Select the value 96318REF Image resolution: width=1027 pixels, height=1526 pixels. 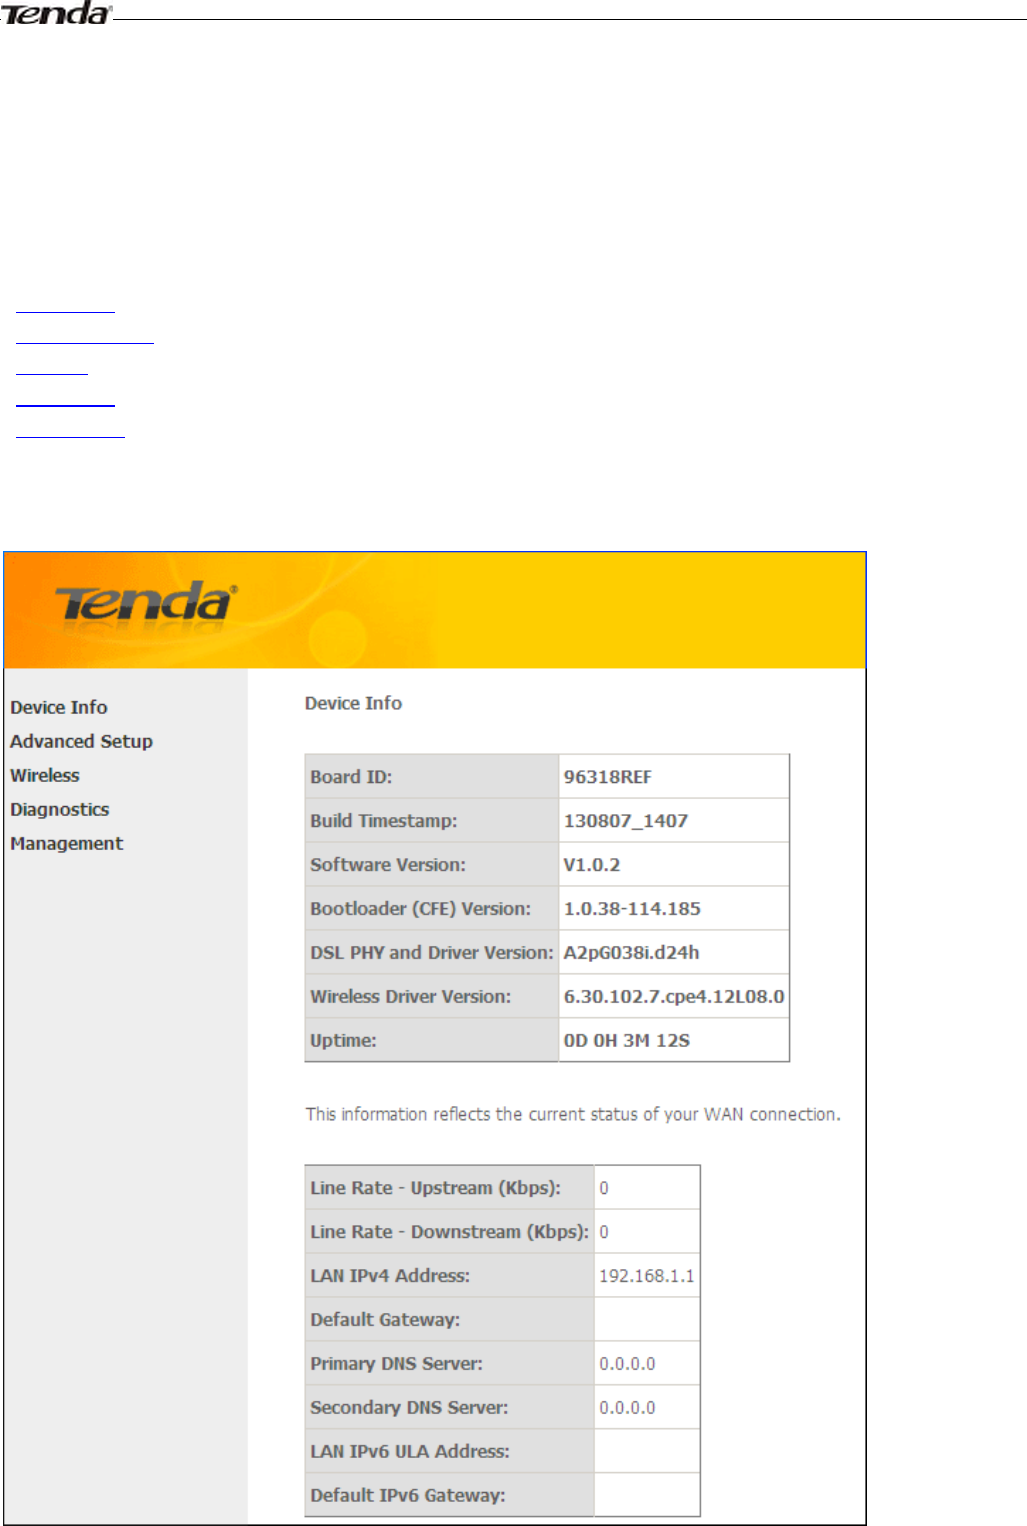point(607,777)
